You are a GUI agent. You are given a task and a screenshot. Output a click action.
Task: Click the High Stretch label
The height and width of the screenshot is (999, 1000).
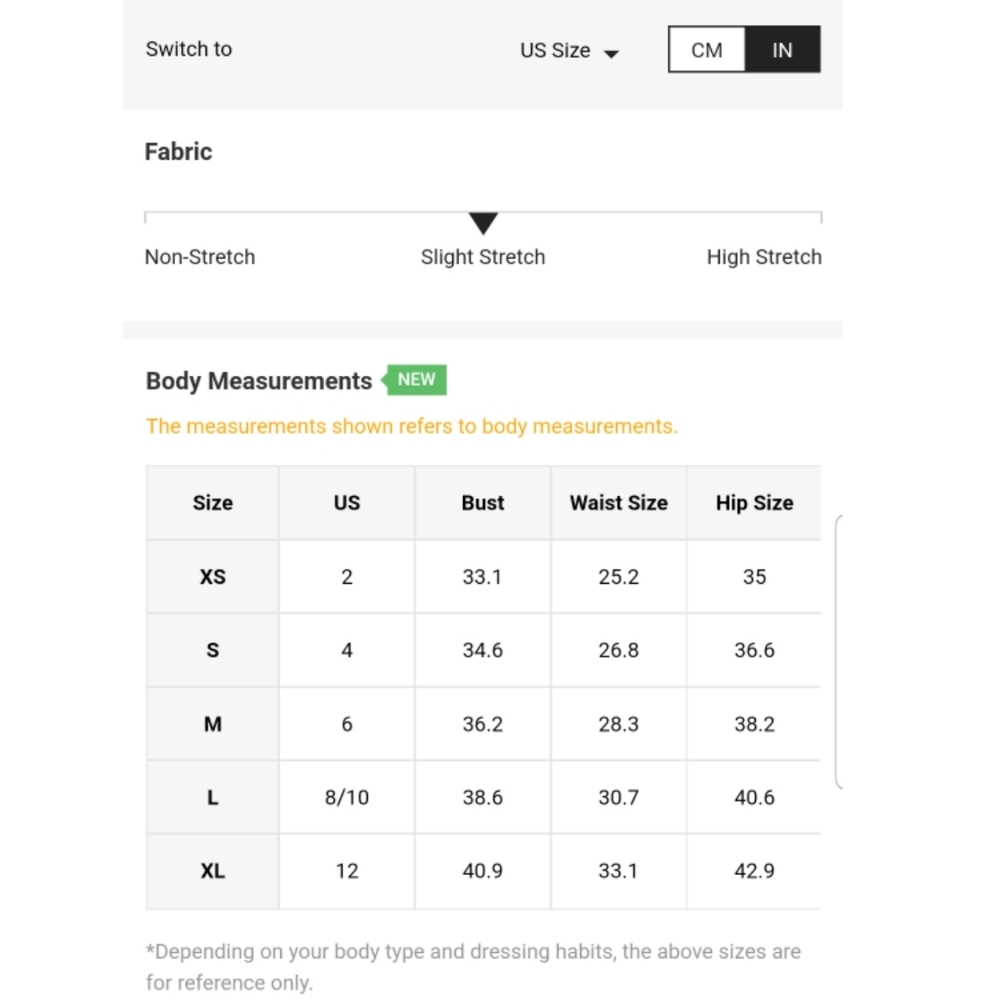(x=764, y=257)
